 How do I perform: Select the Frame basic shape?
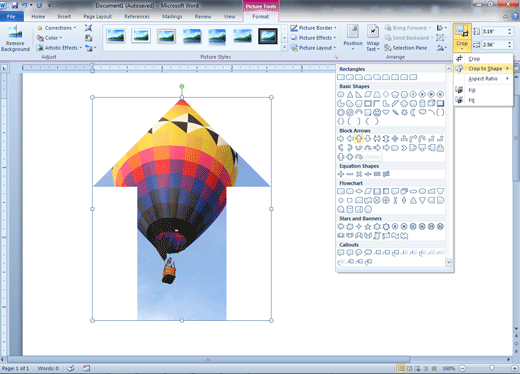click(x=368, y=104)
